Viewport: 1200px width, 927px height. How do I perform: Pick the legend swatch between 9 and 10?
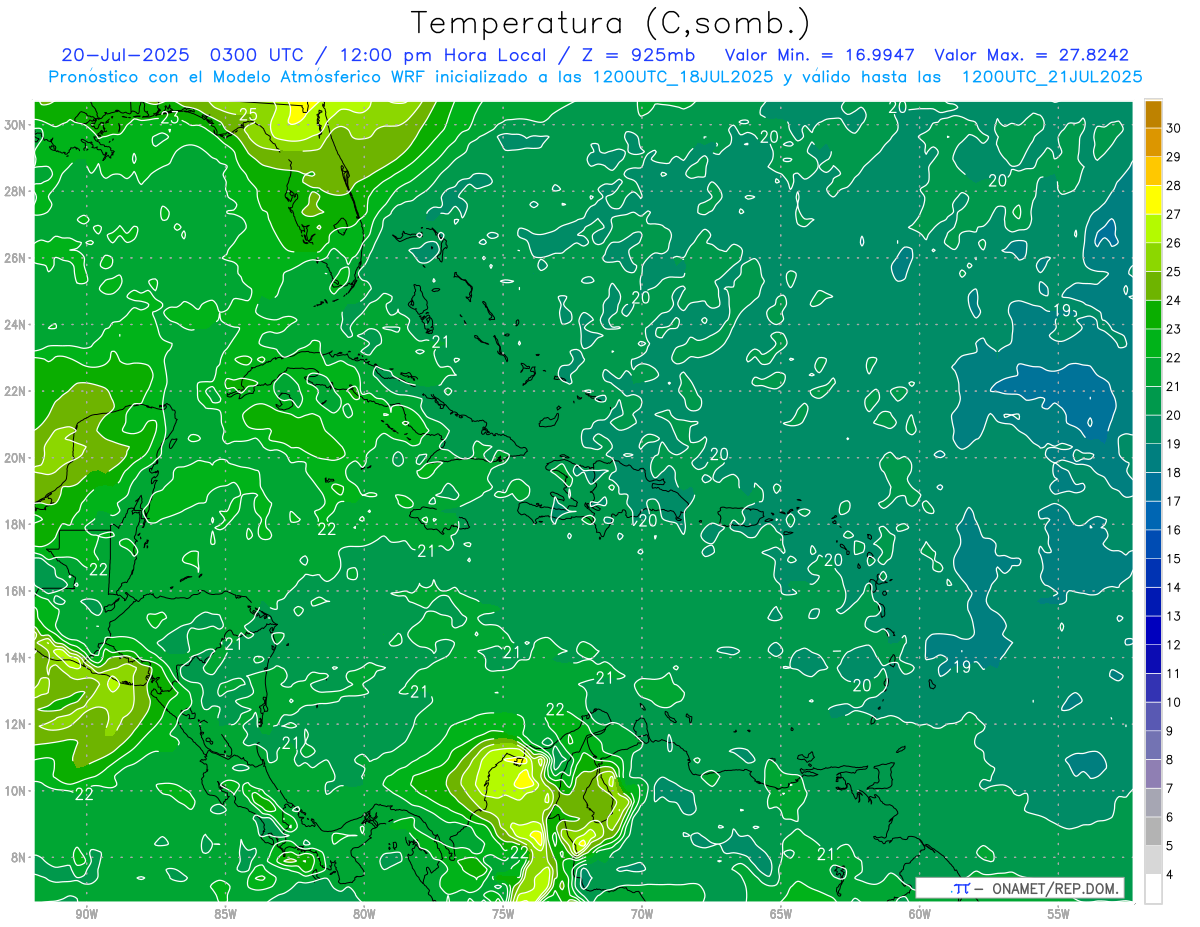click(1153, 716)
